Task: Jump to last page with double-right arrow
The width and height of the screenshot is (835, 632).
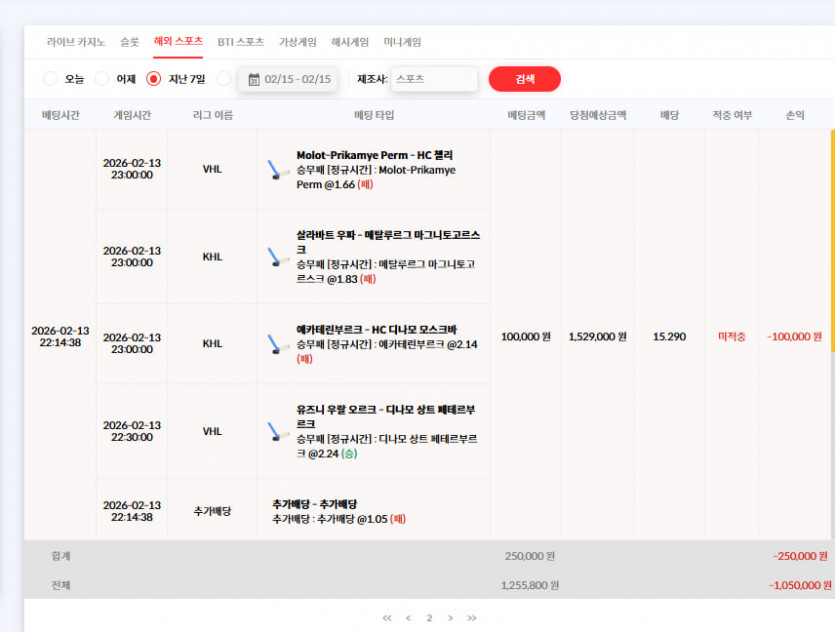Action: (472, 618)
